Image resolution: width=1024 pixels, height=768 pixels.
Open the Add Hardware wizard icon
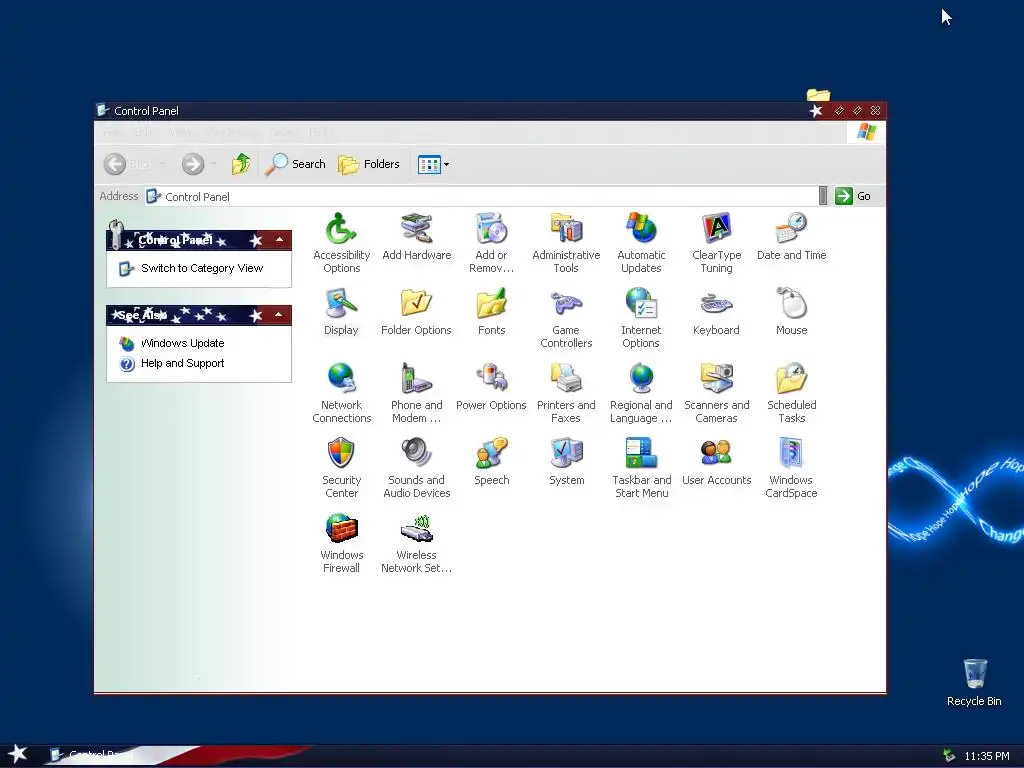[417, 236]
